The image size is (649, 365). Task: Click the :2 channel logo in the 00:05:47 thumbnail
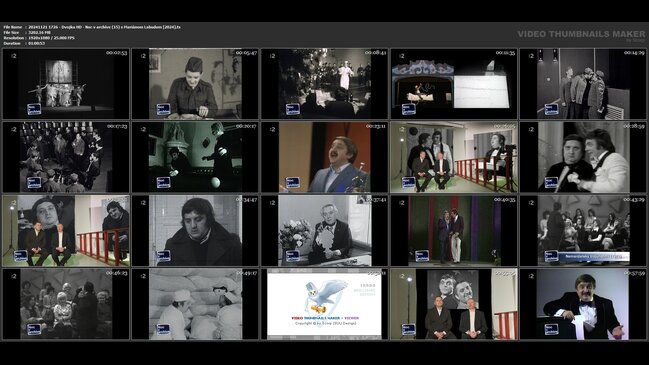point(143,56)
